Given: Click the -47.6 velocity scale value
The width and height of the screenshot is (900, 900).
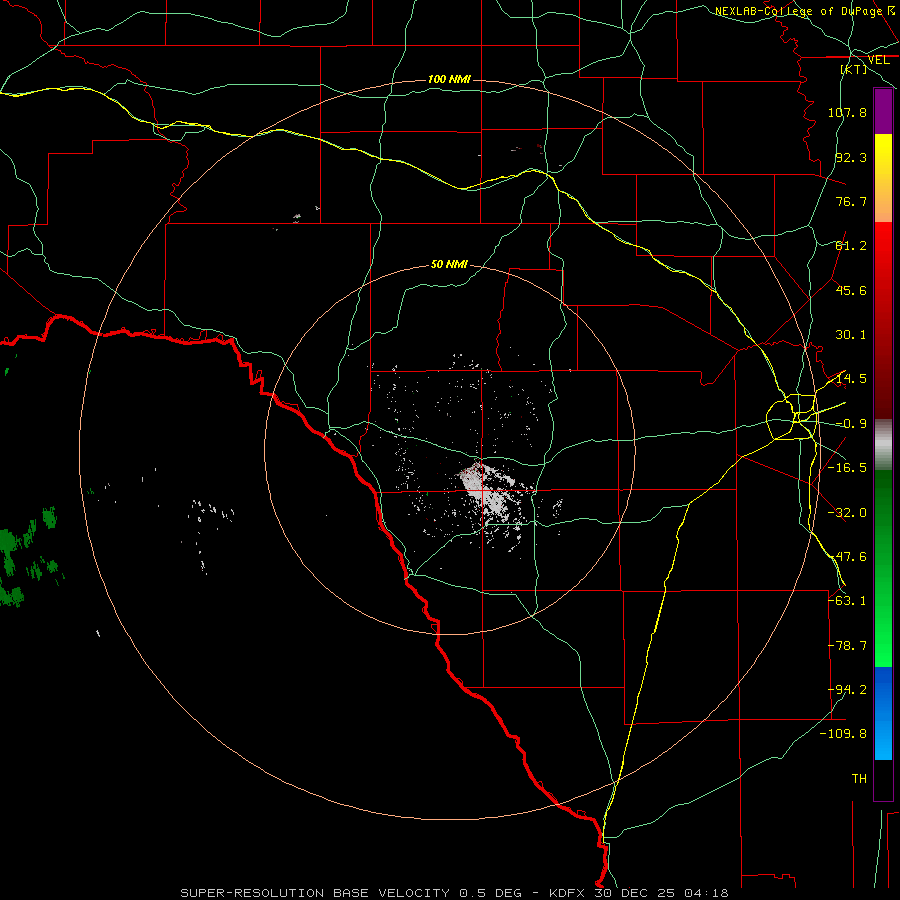Looking at the screenshot, I should coord(847,557).
